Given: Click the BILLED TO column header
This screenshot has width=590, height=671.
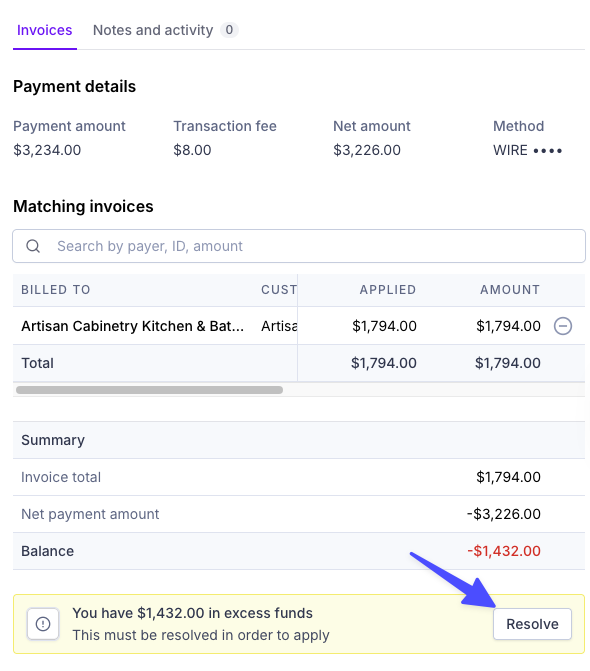Looking at the screenshot, I should [x=56, y=290].
